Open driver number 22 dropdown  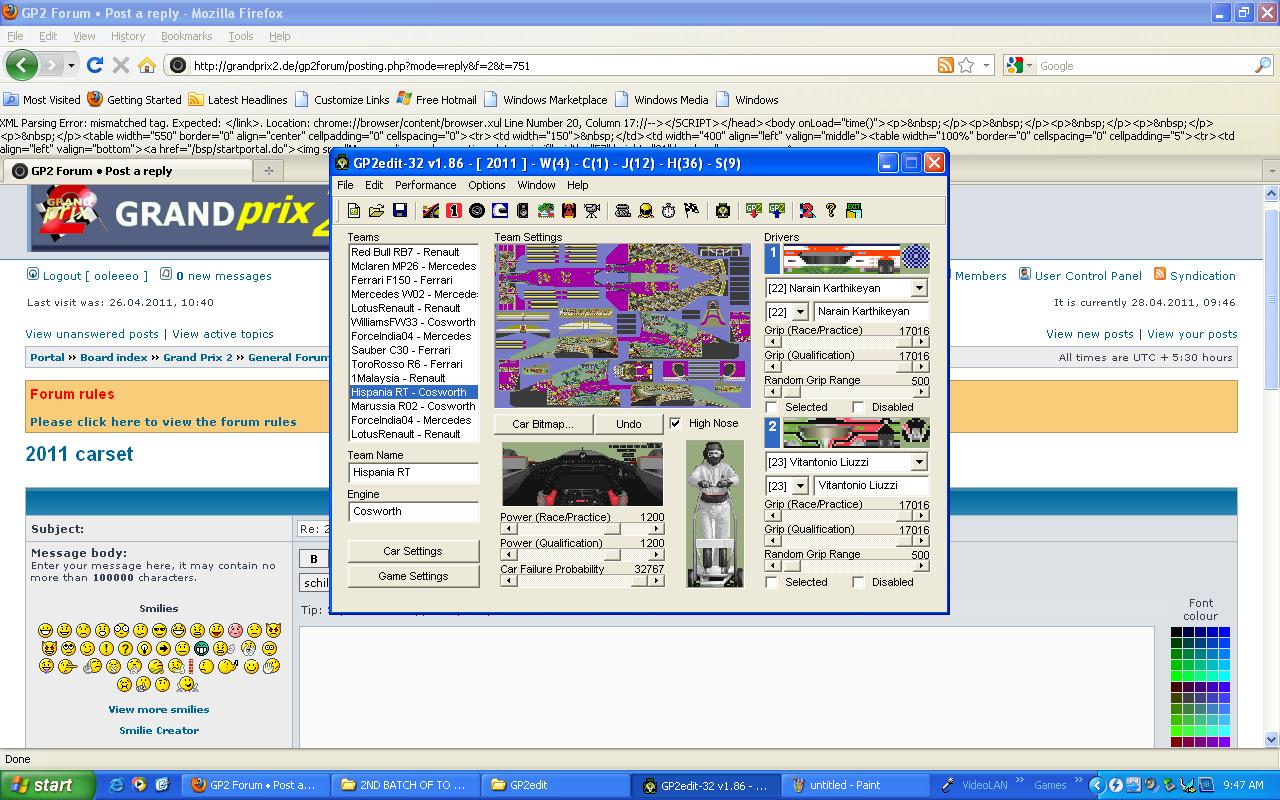pyautogui.click(x=799, y=312)
